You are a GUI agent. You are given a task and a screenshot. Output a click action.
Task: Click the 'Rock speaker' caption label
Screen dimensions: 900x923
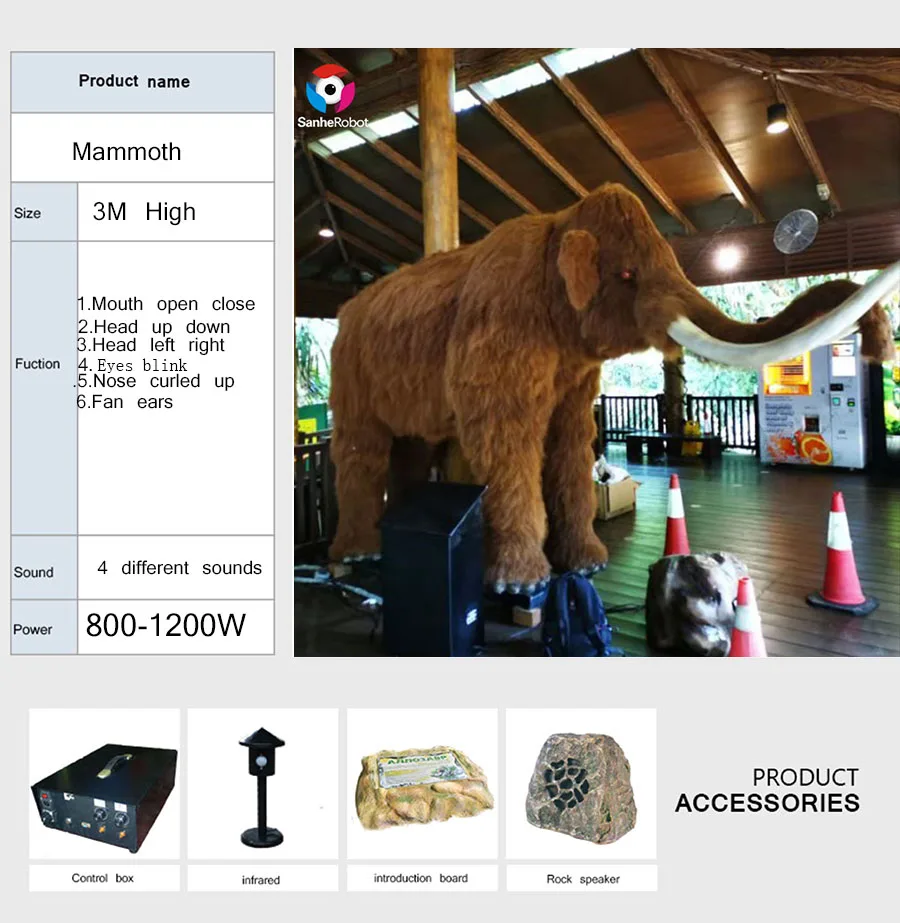click(583, 879)
